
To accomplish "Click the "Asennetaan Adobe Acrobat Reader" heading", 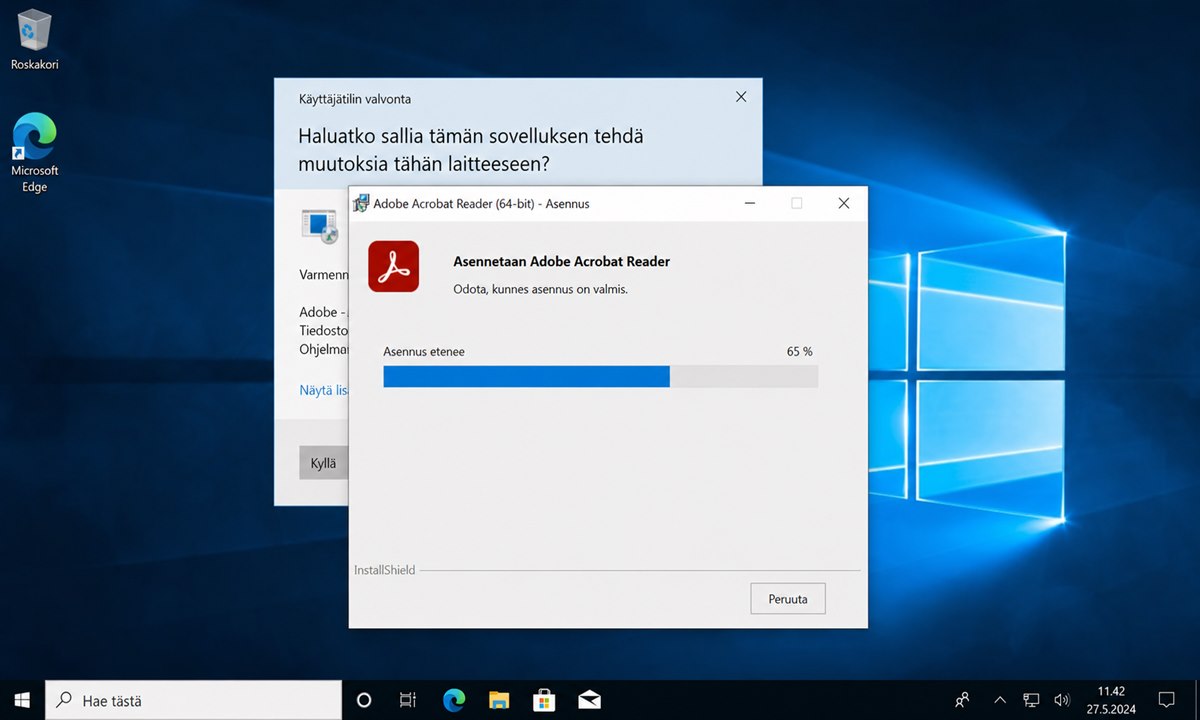I will point(562,261).
